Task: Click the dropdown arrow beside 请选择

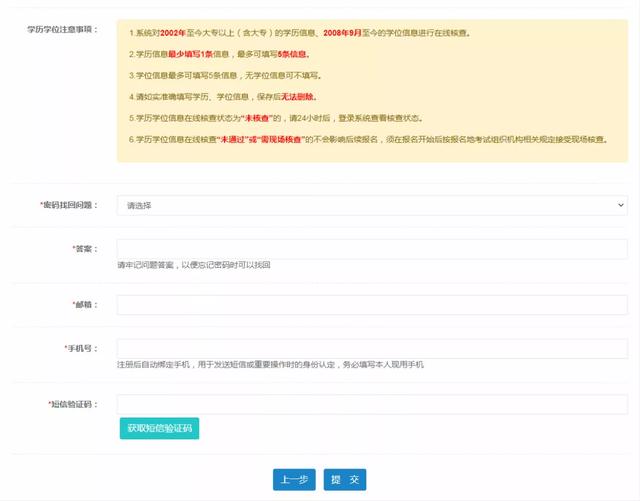Action: click(620, 205)
